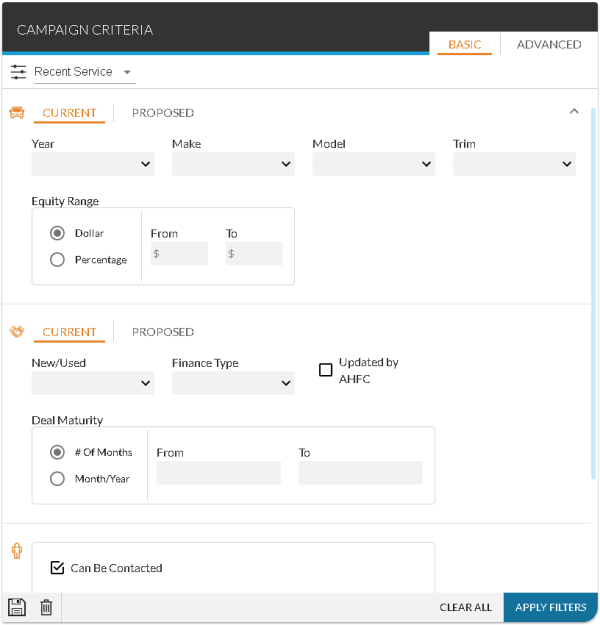Click the Equity Range From field

[x=179, y=254]
